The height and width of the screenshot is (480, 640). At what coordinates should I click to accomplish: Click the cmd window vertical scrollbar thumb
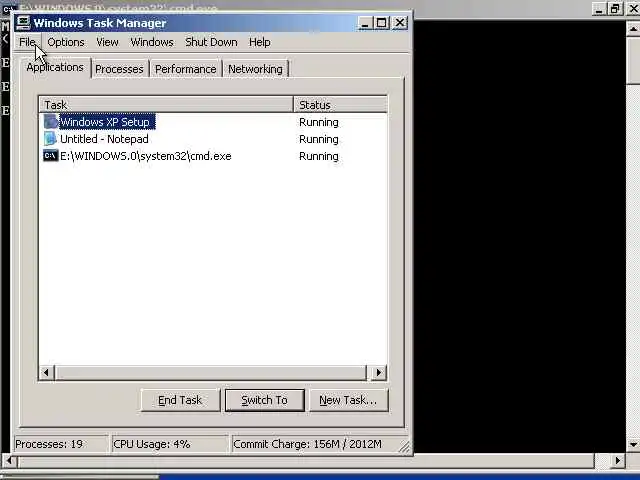[x=633, y=60]
